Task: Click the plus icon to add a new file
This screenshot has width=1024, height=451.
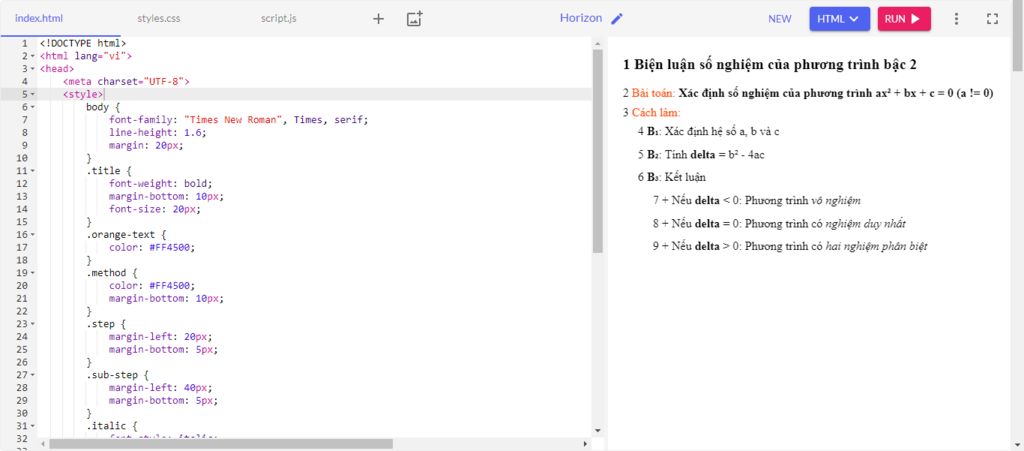Action: (x=378, y=18)
